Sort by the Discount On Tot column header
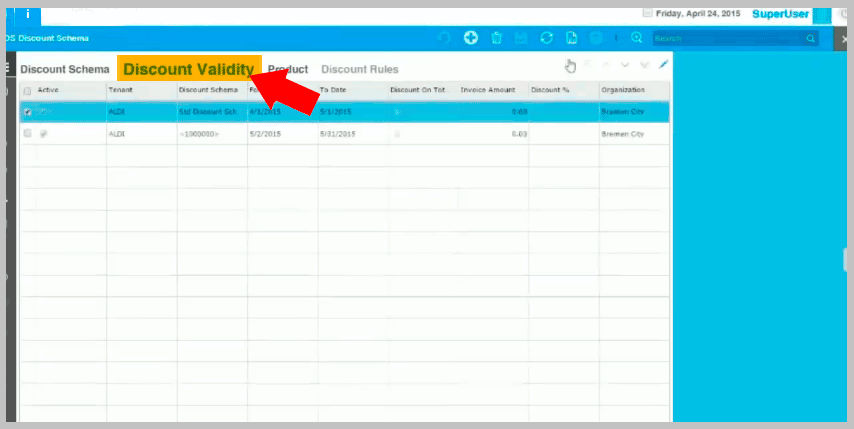Image resolution: width=854 pixels, height=429 pixels. tap(418, 90)
